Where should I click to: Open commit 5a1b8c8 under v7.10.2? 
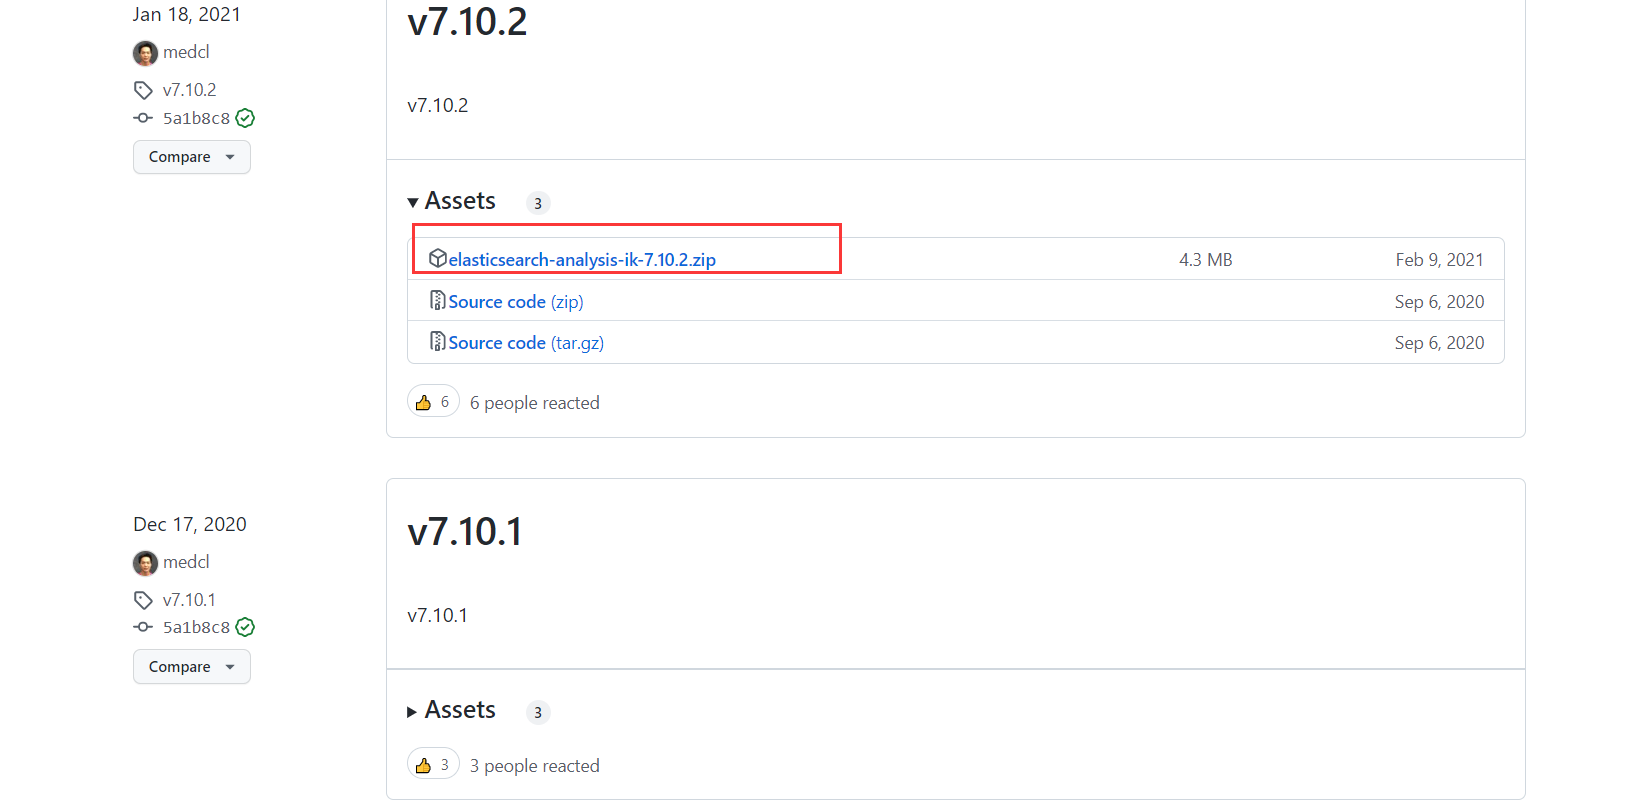click(196, 118)
